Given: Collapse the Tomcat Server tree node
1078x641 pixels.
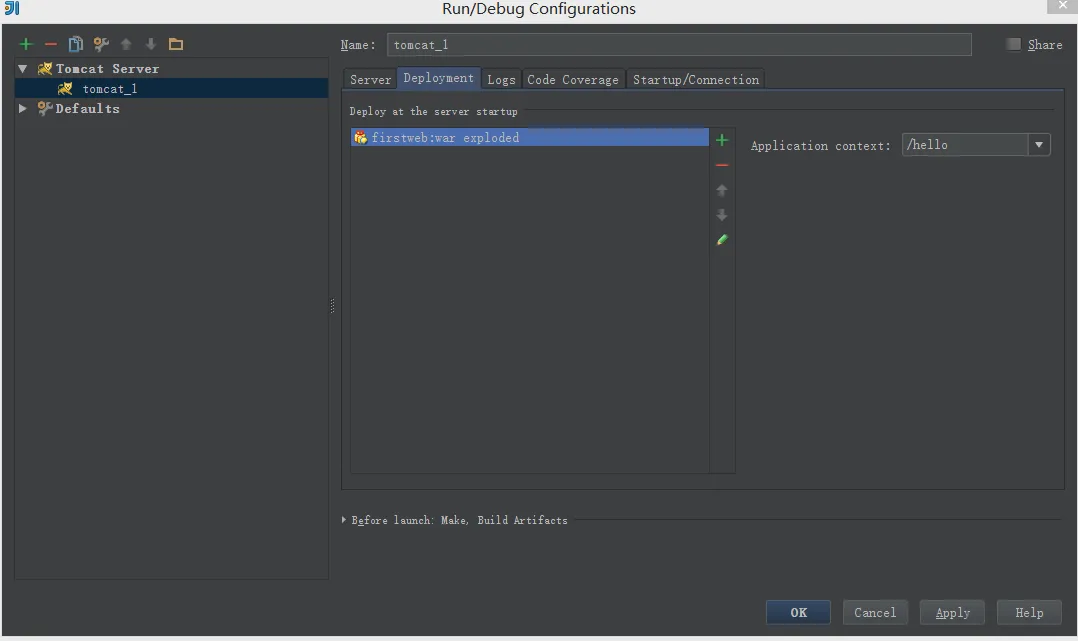Looking at the screenshot, I should (23, 69).
